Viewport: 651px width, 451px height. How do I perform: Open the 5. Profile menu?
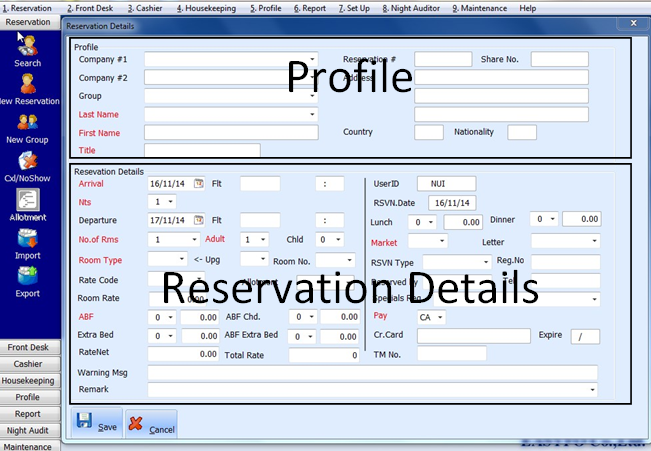266,8
